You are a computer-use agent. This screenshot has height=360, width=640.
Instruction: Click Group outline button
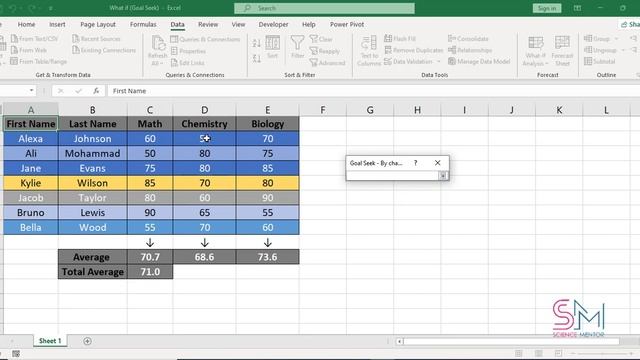(597, 39)
